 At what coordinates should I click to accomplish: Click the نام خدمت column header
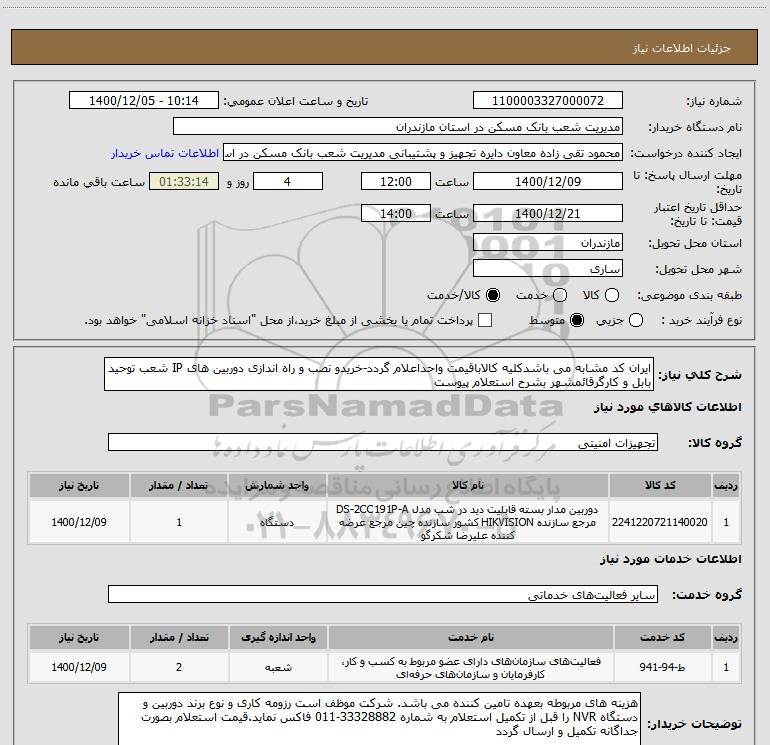click(x=470, y=637)
